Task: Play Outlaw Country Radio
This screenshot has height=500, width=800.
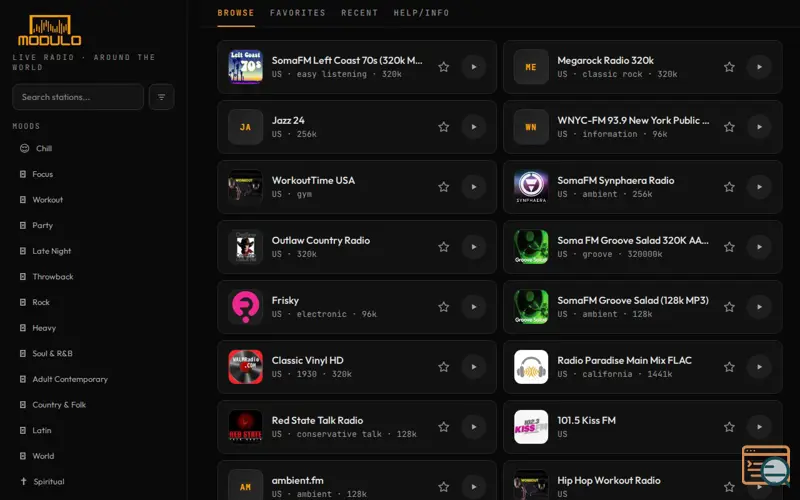Action: click(474, 247)
